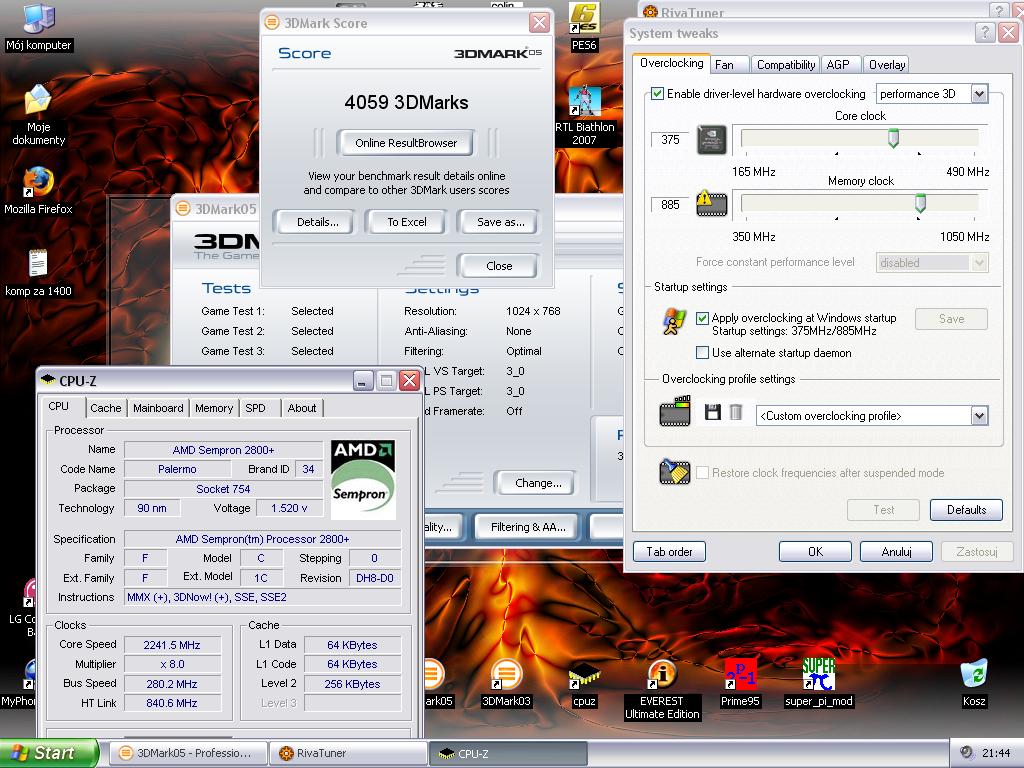Toggle Enable driver-level hardware overclocking
1024x768 pixels.
[658, 93]
